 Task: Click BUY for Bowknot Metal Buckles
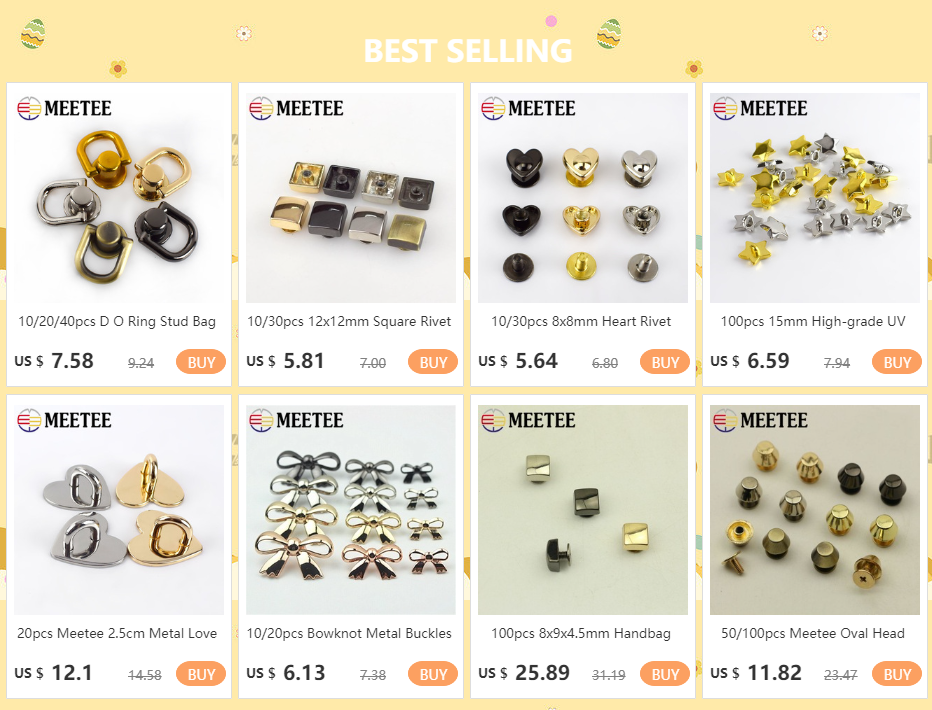(x=433, y=674)
